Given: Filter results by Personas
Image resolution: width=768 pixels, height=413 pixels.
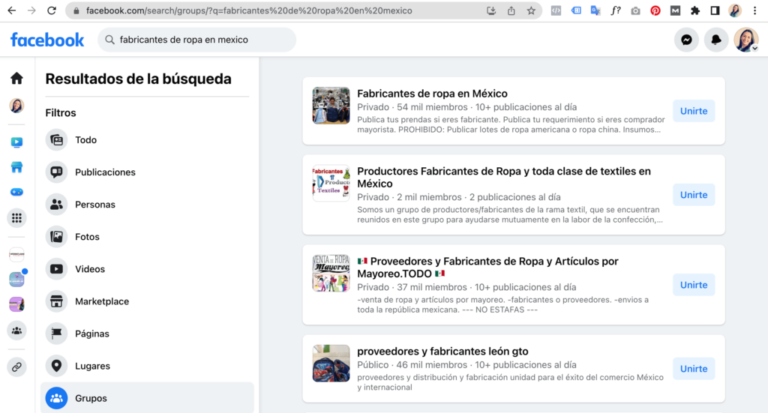Looking at the screenshot, I should click(x=147, y=205).
